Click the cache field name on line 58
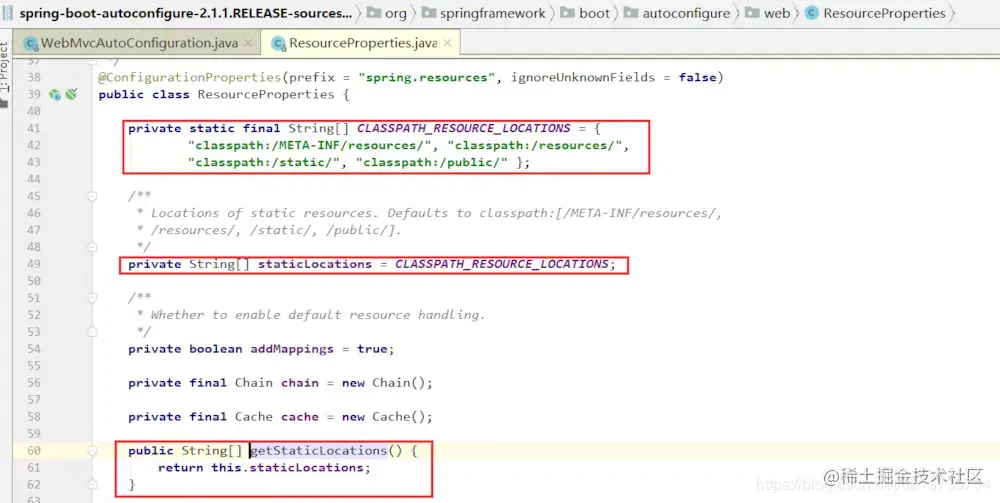Screen dimensions: 1000x503 point(300,416)
